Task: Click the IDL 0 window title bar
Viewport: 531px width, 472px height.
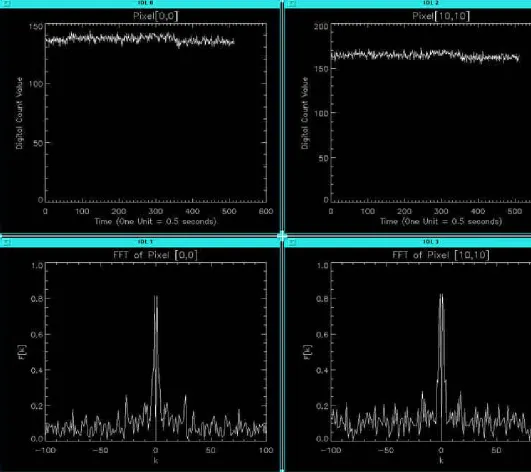Action: click(140, 4)
